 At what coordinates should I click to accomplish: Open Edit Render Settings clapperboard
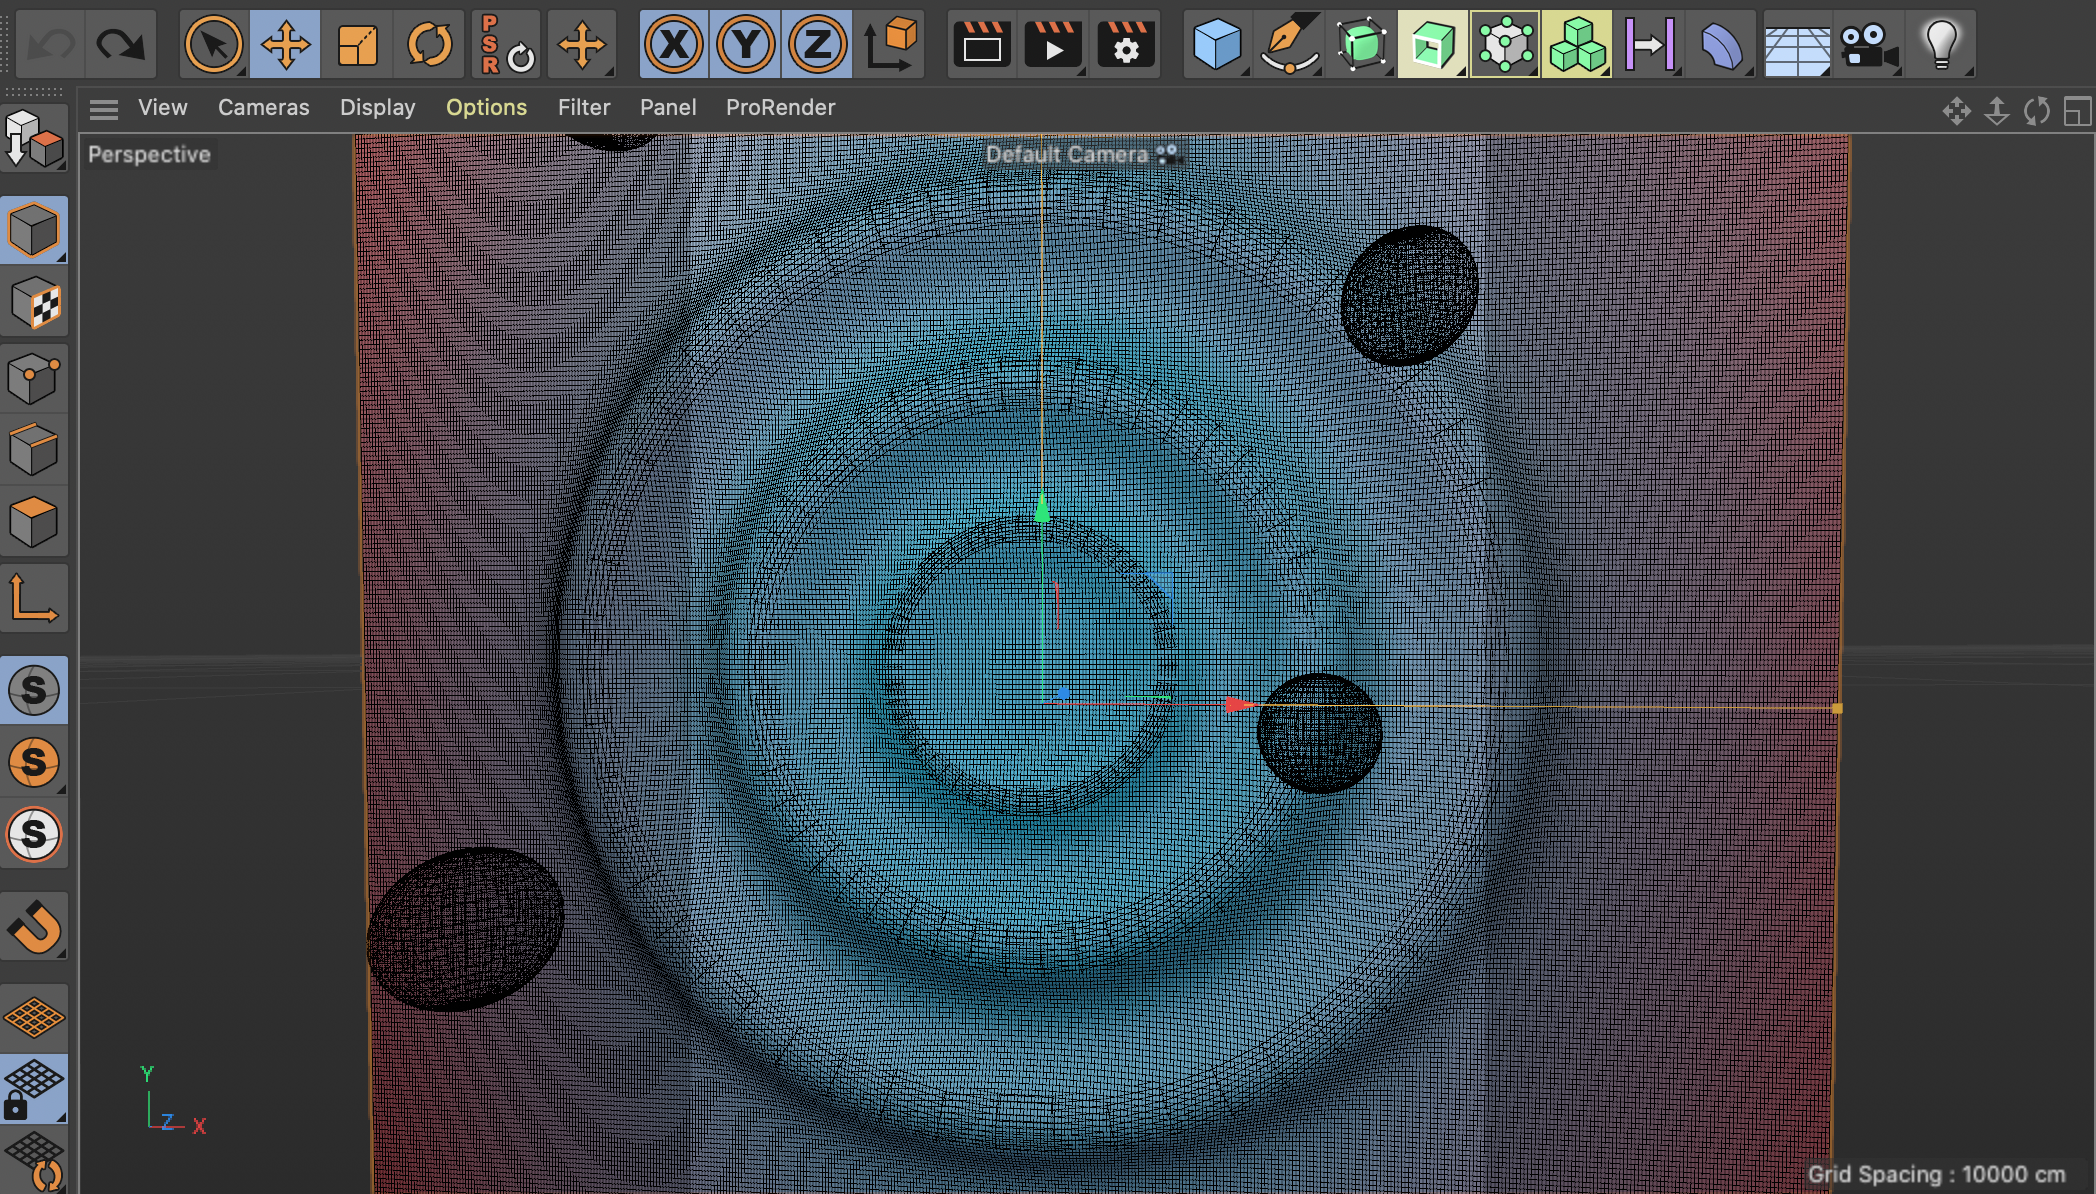tap(1126, 44)
